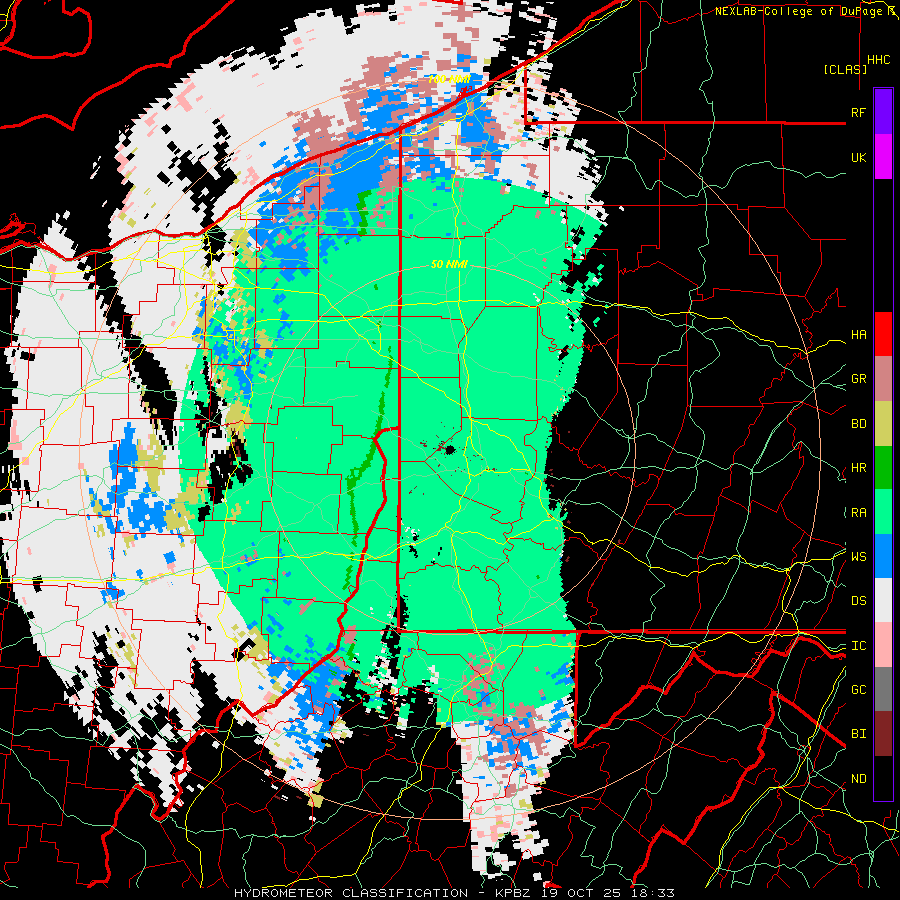Click the 100 NMI range ring label
Screen dimensions: 900x900
click(449, 79)
